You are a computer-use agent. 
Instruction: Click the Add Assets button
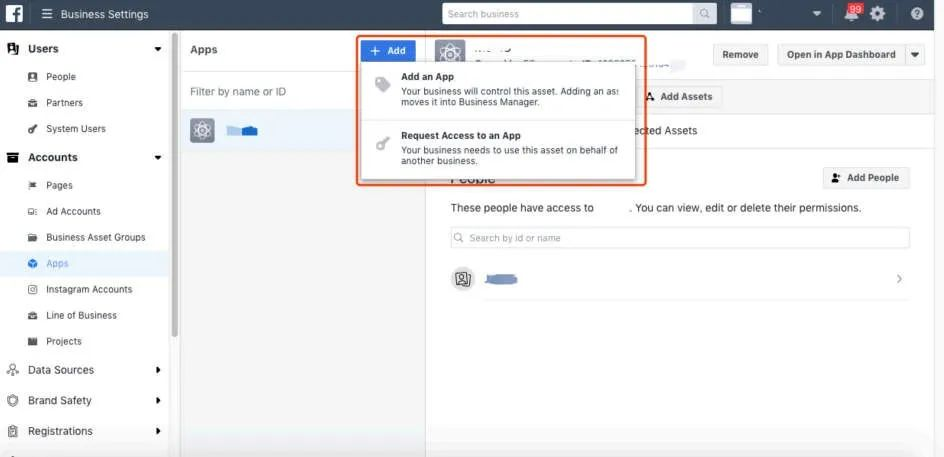[x=678, y=96]
